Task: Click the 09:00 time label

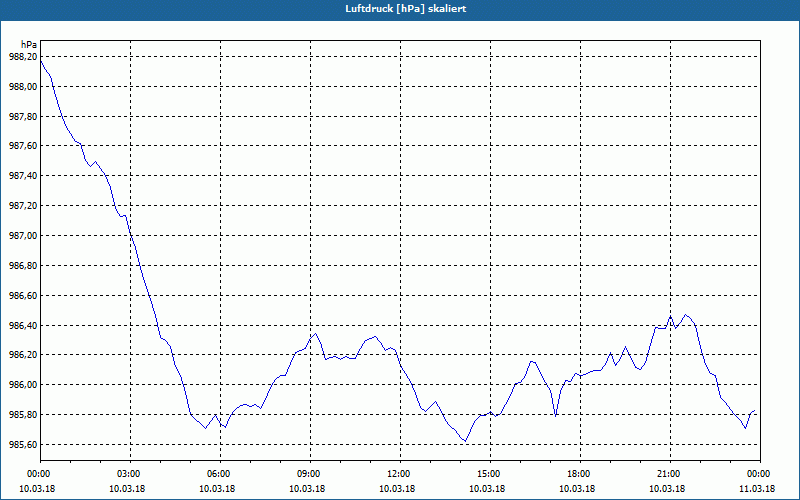Action: 310,474
